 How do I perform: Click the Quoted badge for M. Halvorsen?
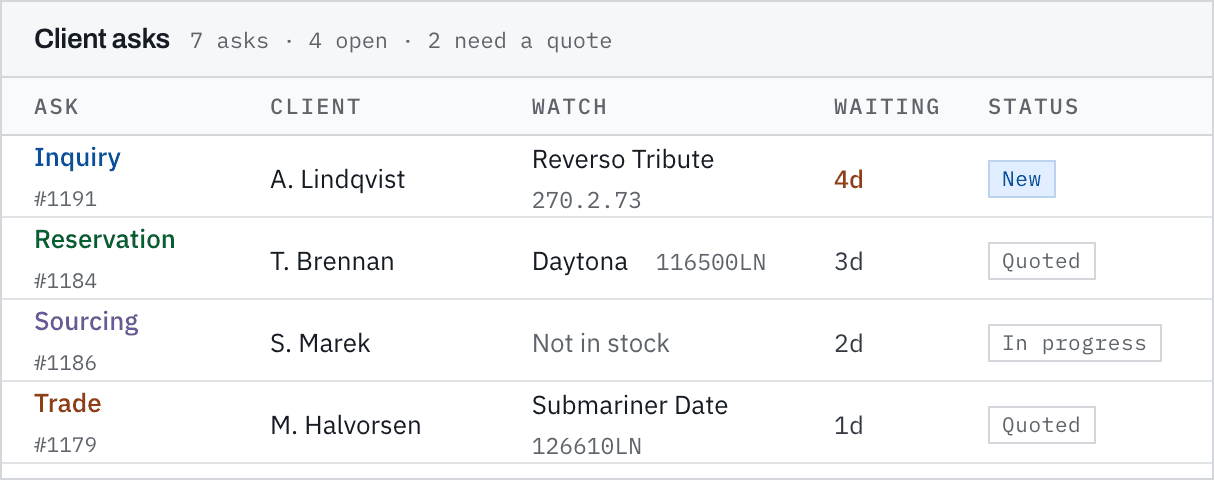(x=1042, y=426)
